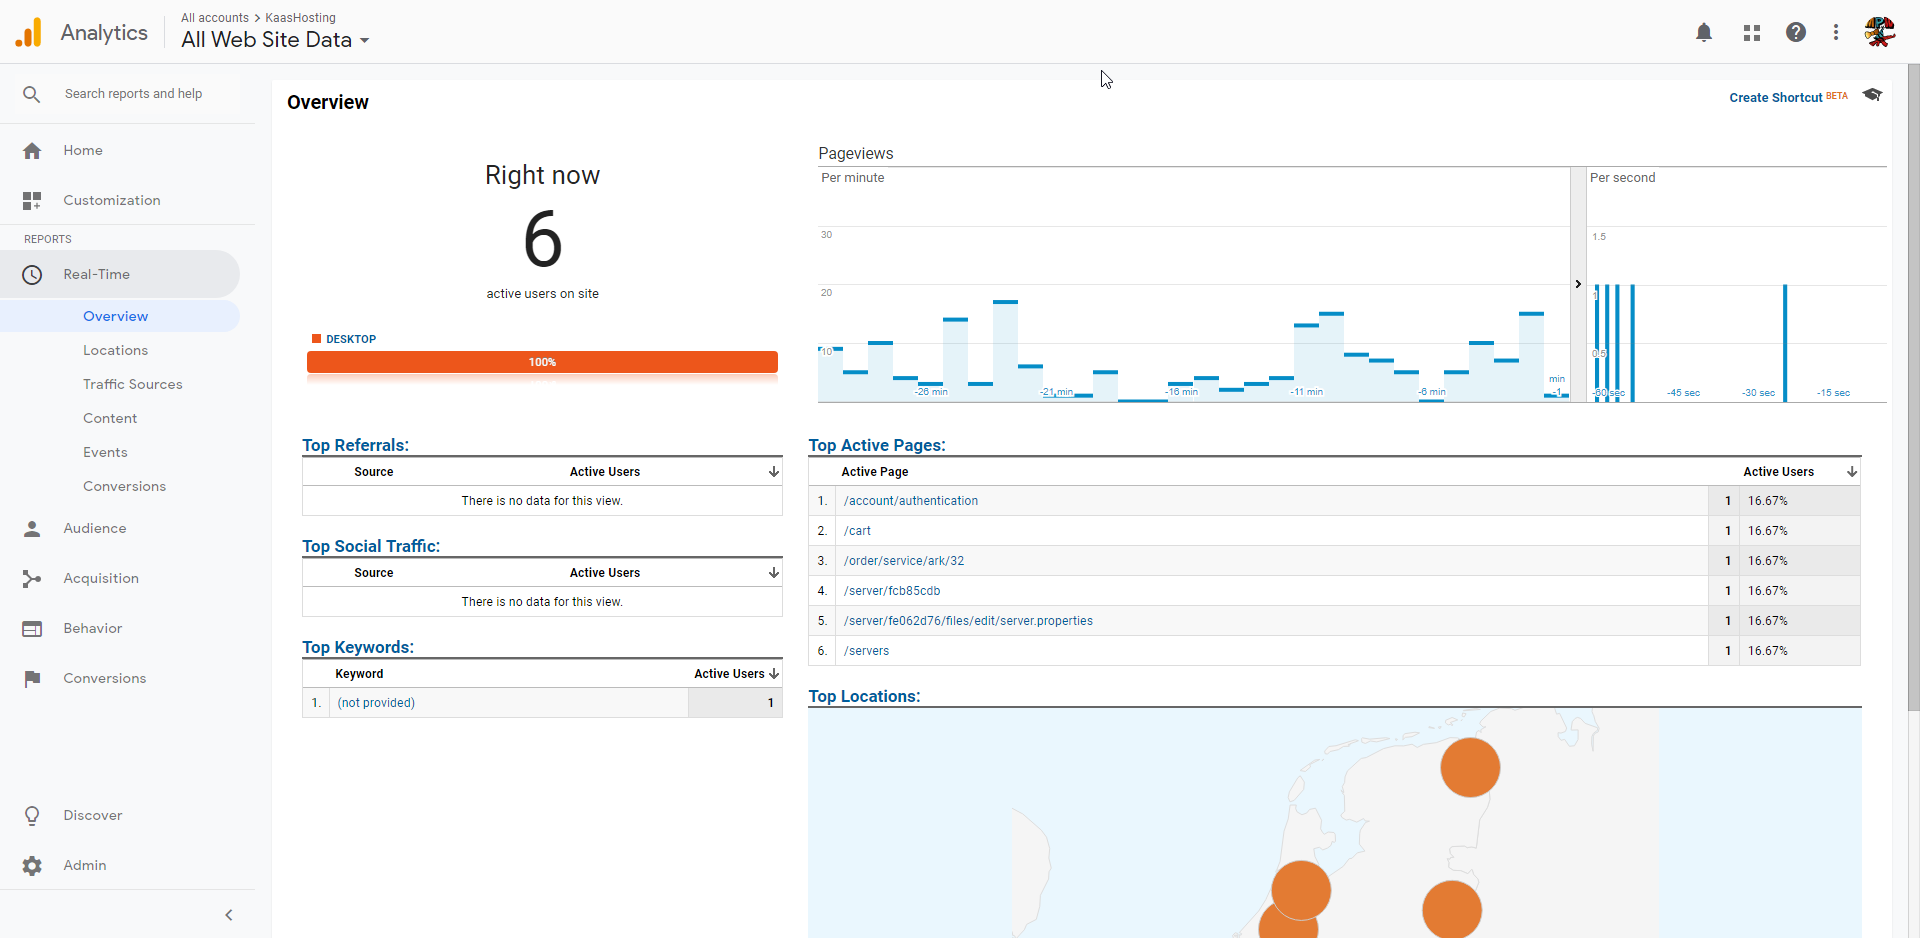Click the graduation cap education icon
Viewport: 1920px width, 938px height.
click(1873, 95)
